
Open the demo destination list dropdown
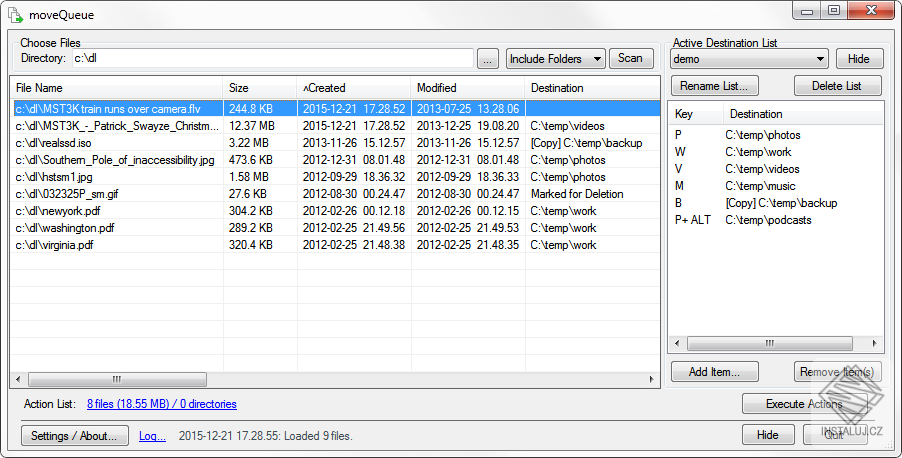tap(749, 59)
